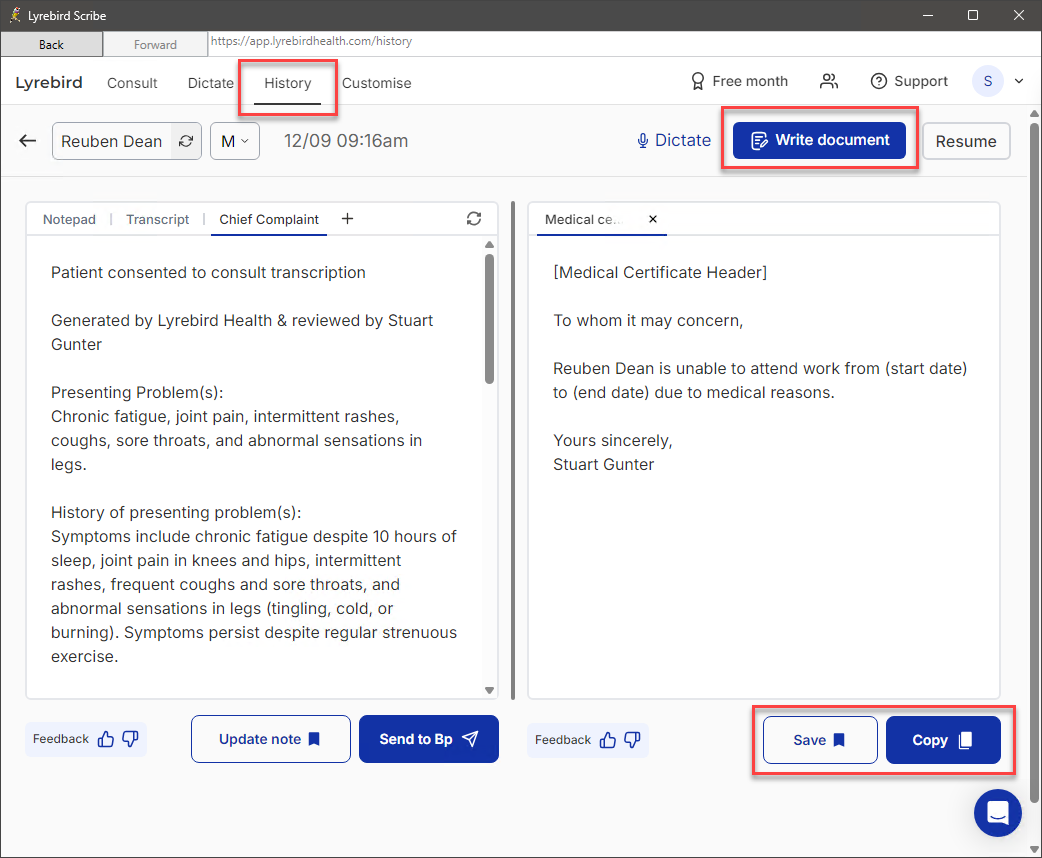The image size is (1042, 858).
Task: Click Update note button
Action: coord(270,739)
